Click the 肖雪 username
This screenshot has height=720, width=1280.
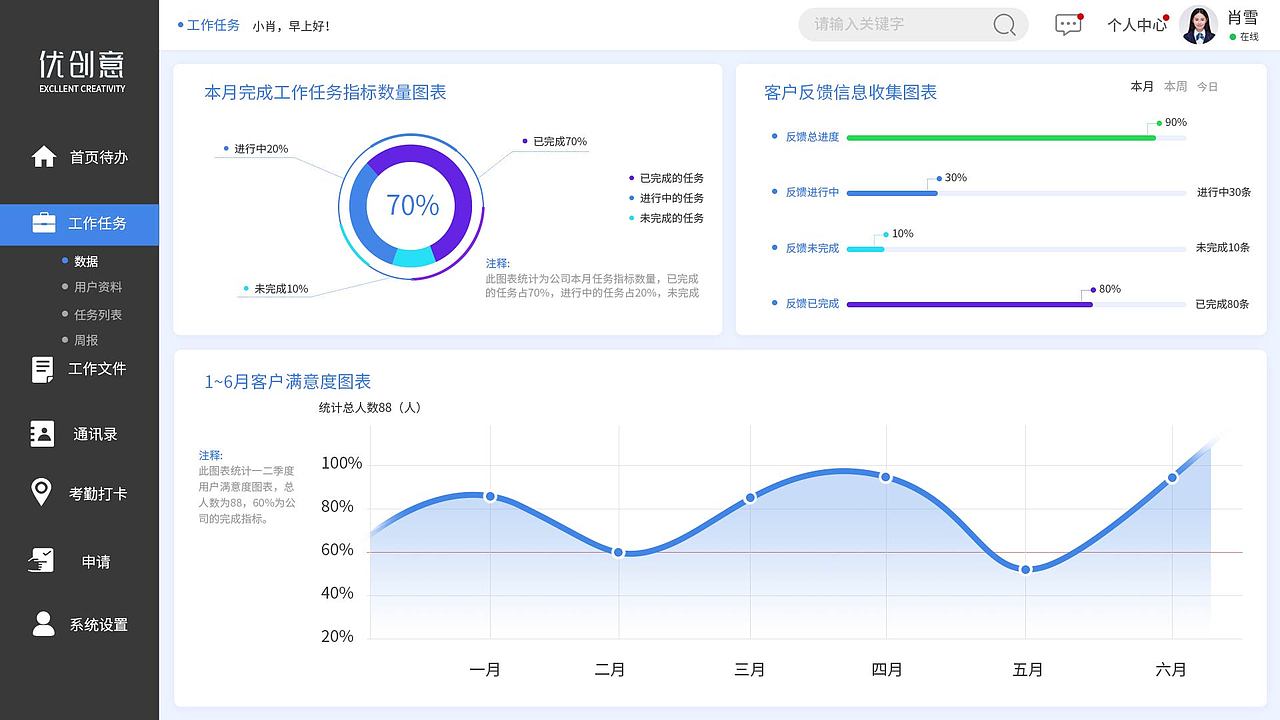pos(1243,17)
